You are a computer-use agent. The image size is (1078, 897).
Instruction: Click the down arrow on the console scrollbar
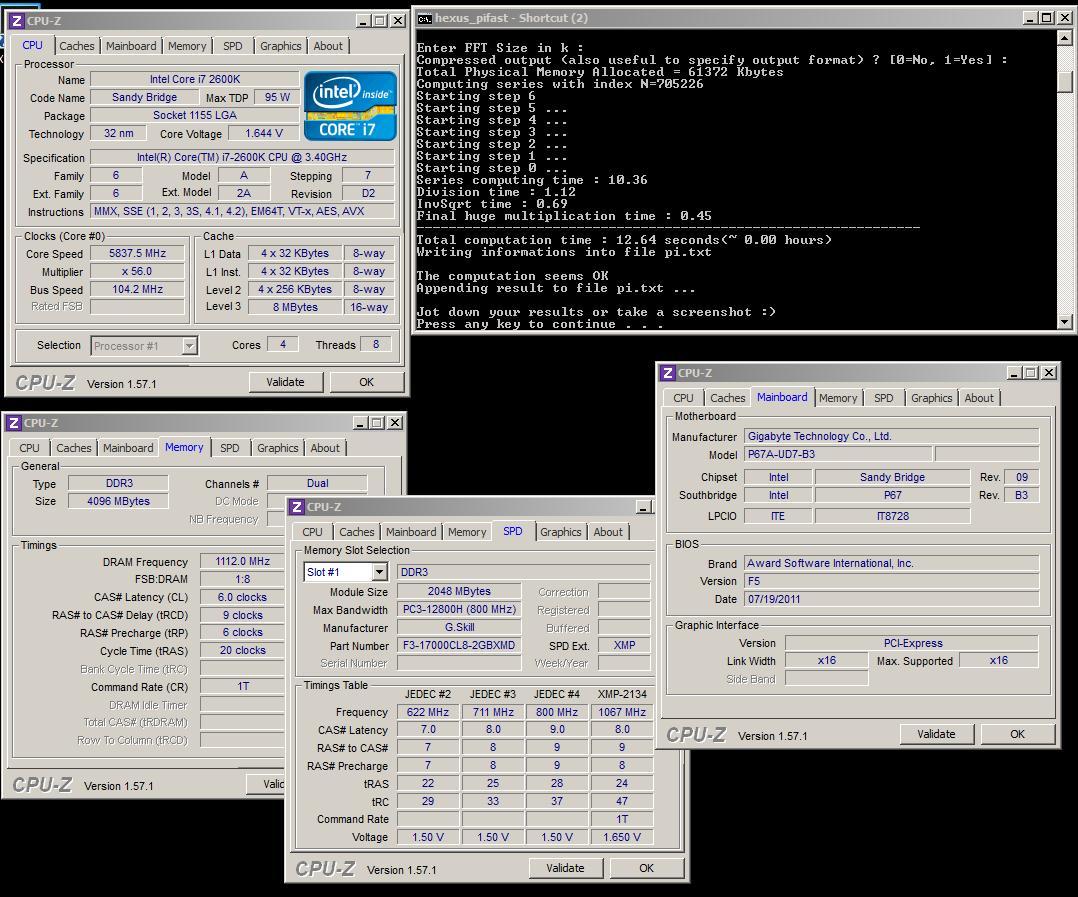pos(1064,321)
